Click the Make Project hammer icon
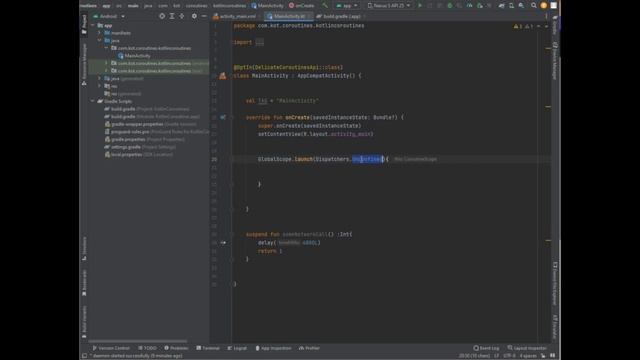Screen dimensions: 640x360 (325, 6)
